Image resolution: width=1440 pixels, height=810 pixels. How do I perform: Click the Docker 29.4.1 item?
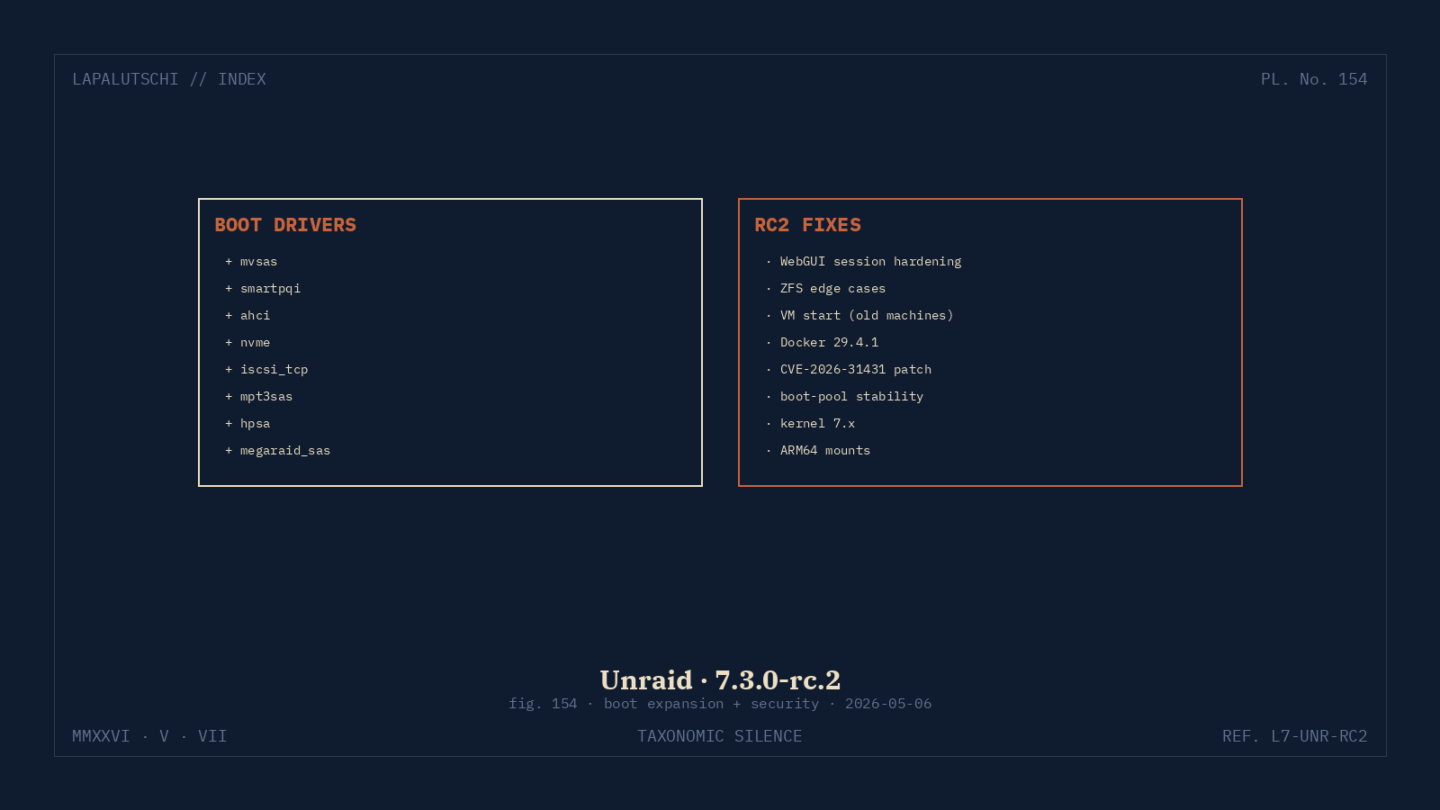pos(821,342)
